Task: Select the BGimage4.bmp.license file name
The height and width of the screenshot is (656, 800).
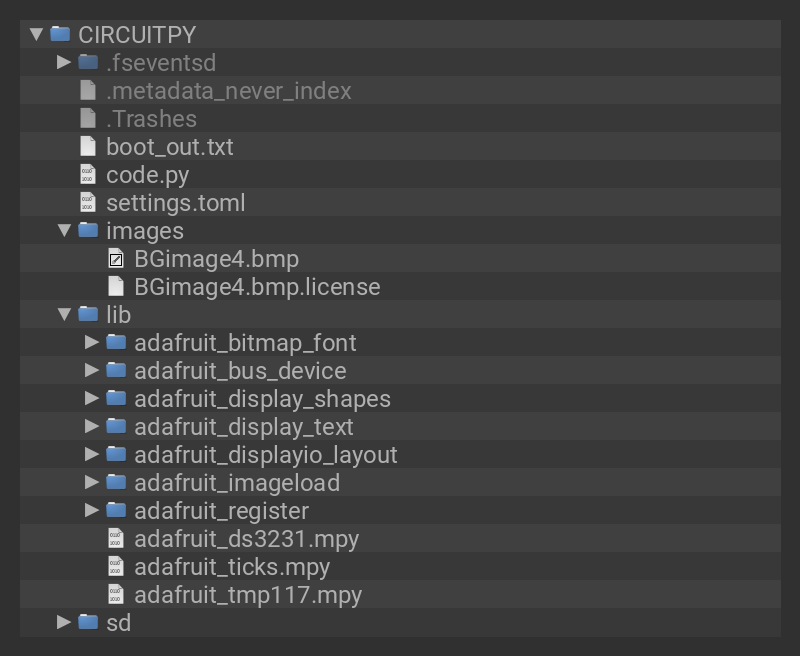Action: [257, 287]
